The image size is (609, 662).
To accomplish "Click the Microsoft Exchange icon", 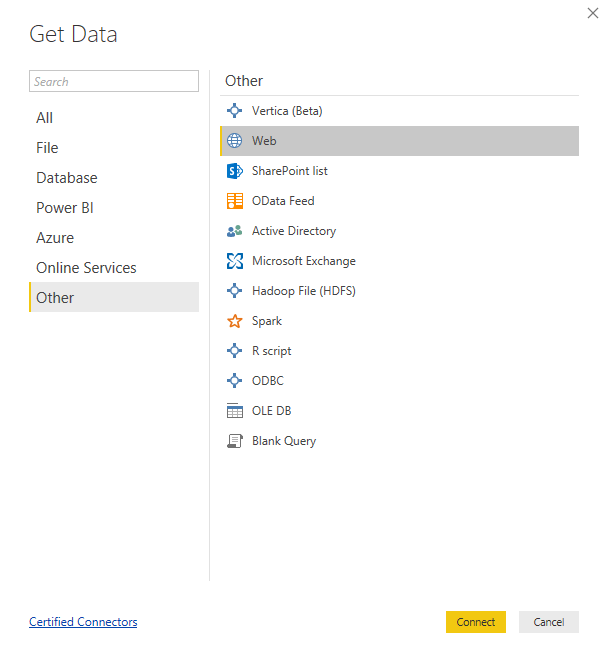I will [x=234, y=261].
